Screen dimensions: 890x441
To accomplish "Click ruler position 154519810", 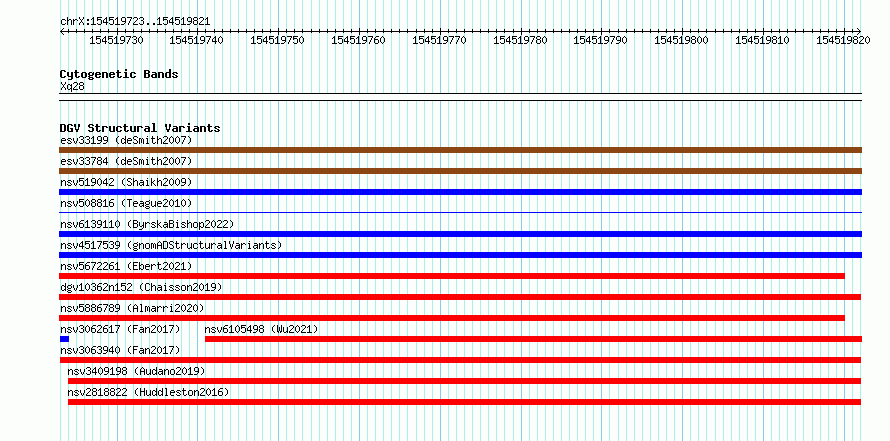I will 762,40.
